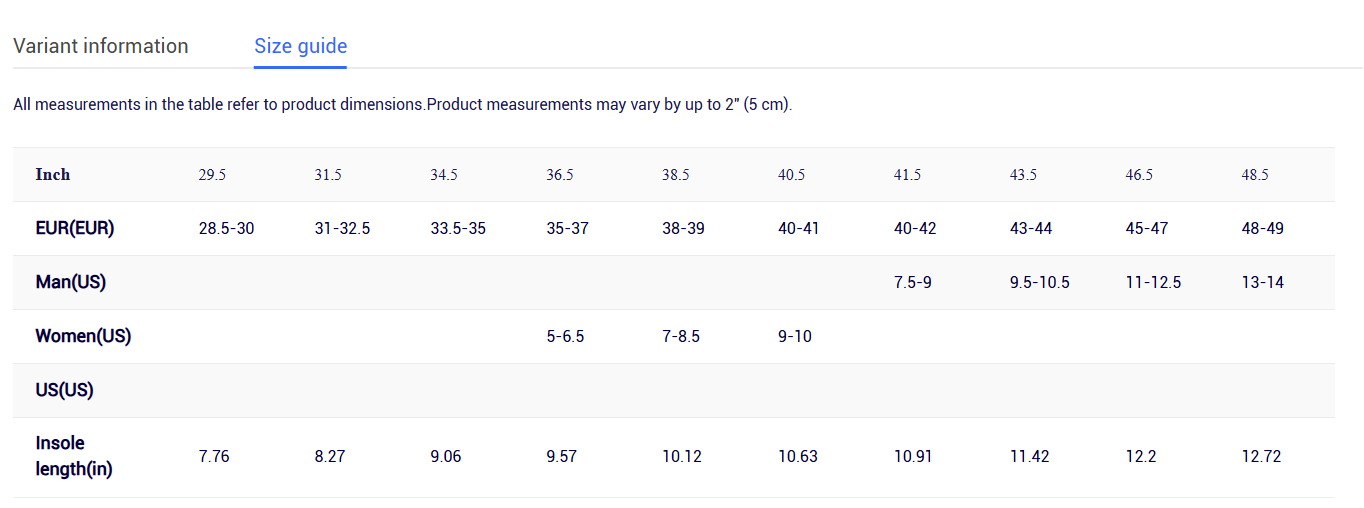
Task: Click the Women(US) row label
Action: pyautogui.click(x=83, y=336)
